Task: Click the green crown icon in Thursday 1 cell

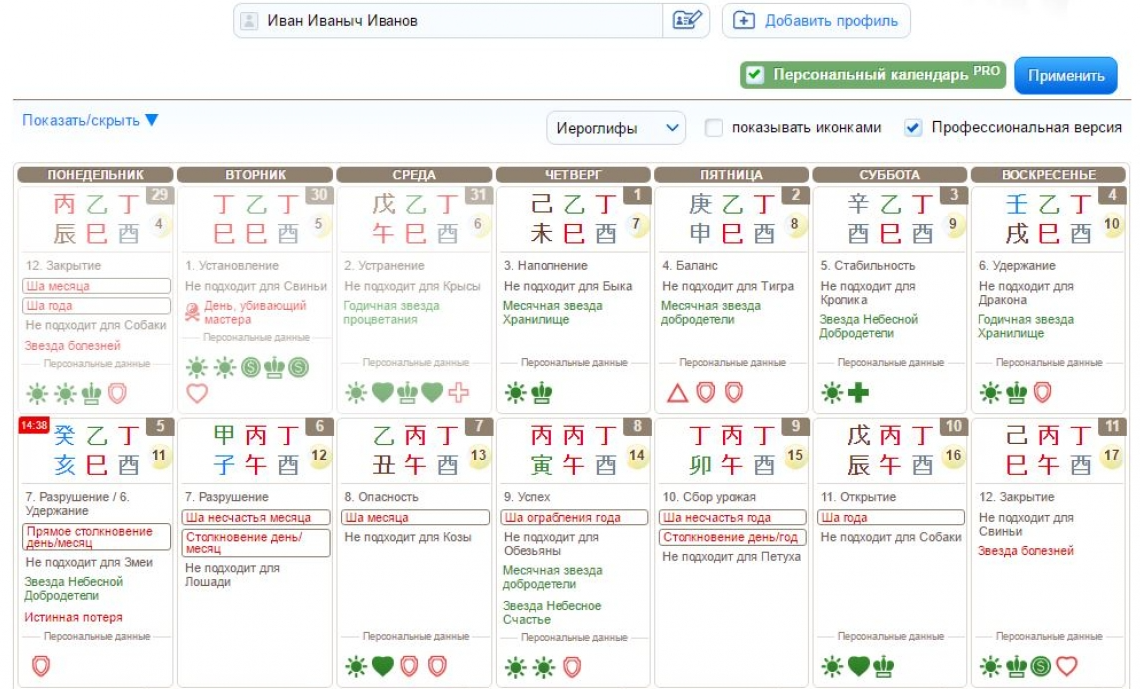Action: [x=542, y=393]
